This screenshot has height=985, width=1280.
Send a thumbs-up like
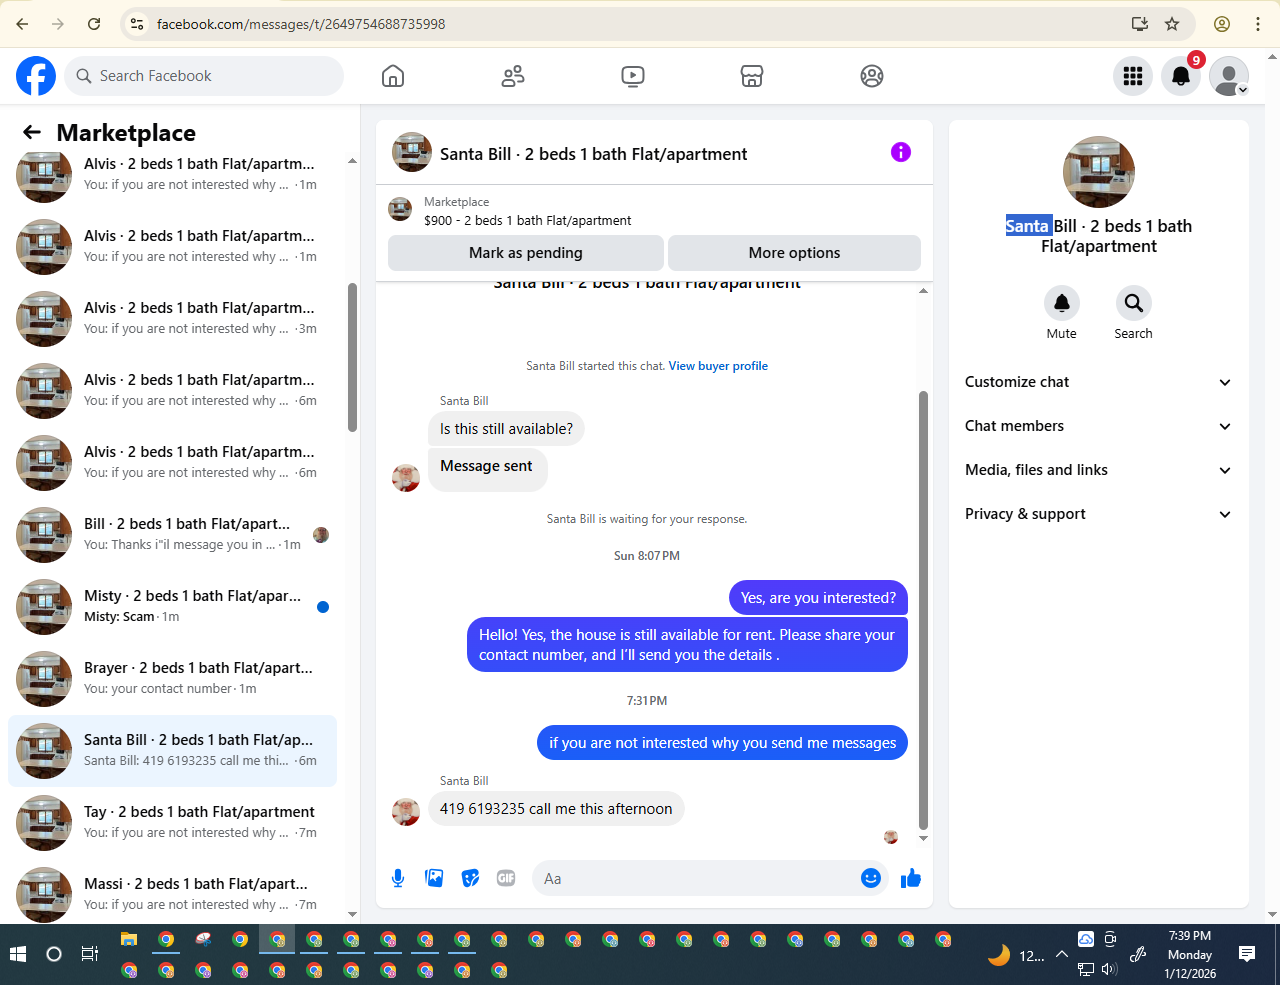[911, 878]
